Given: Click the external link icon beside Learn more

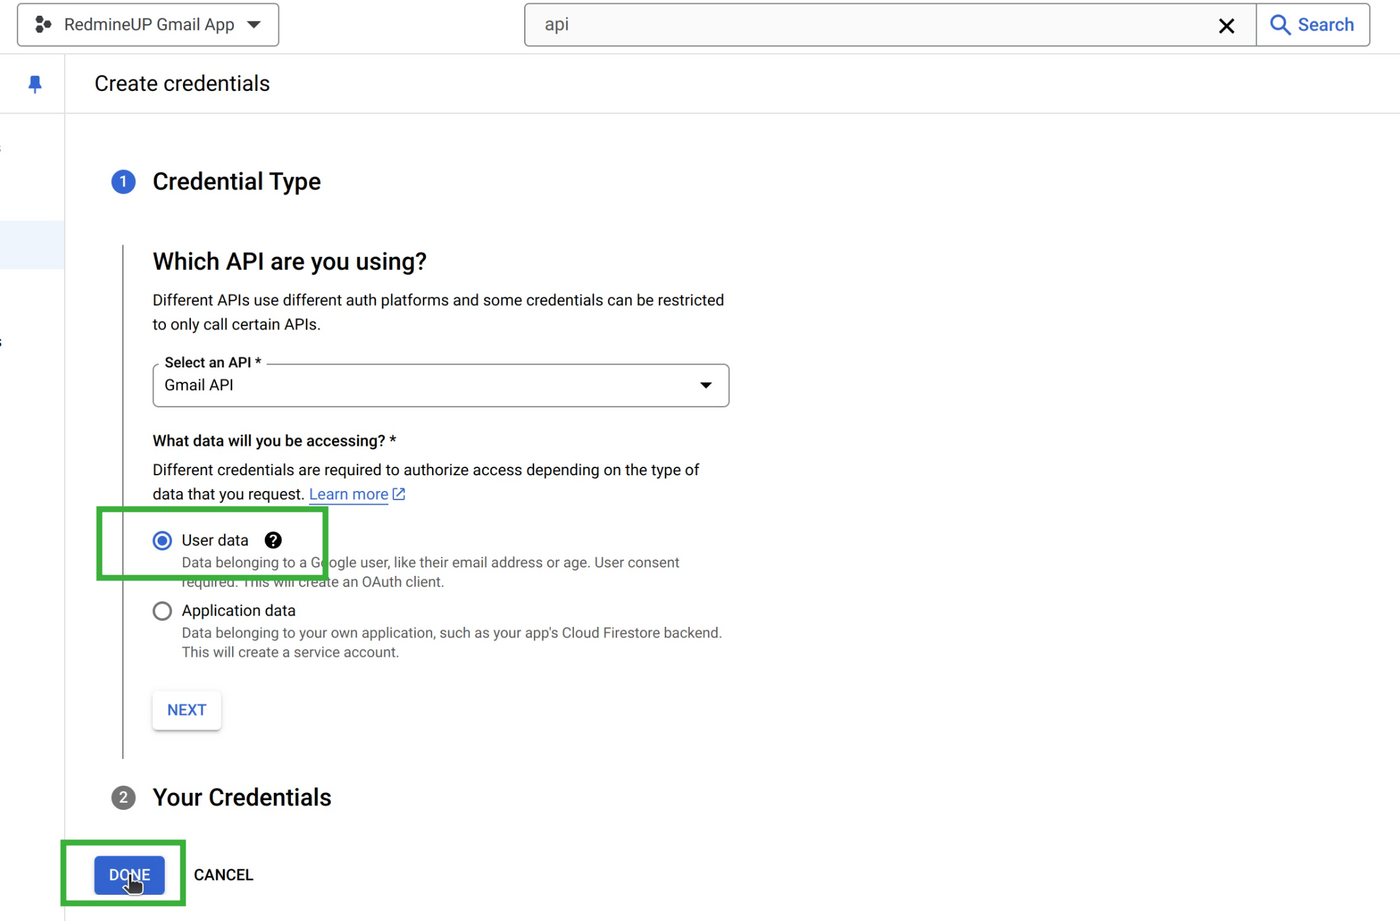Looking at the screenshot, I should [x=399, y=493].
